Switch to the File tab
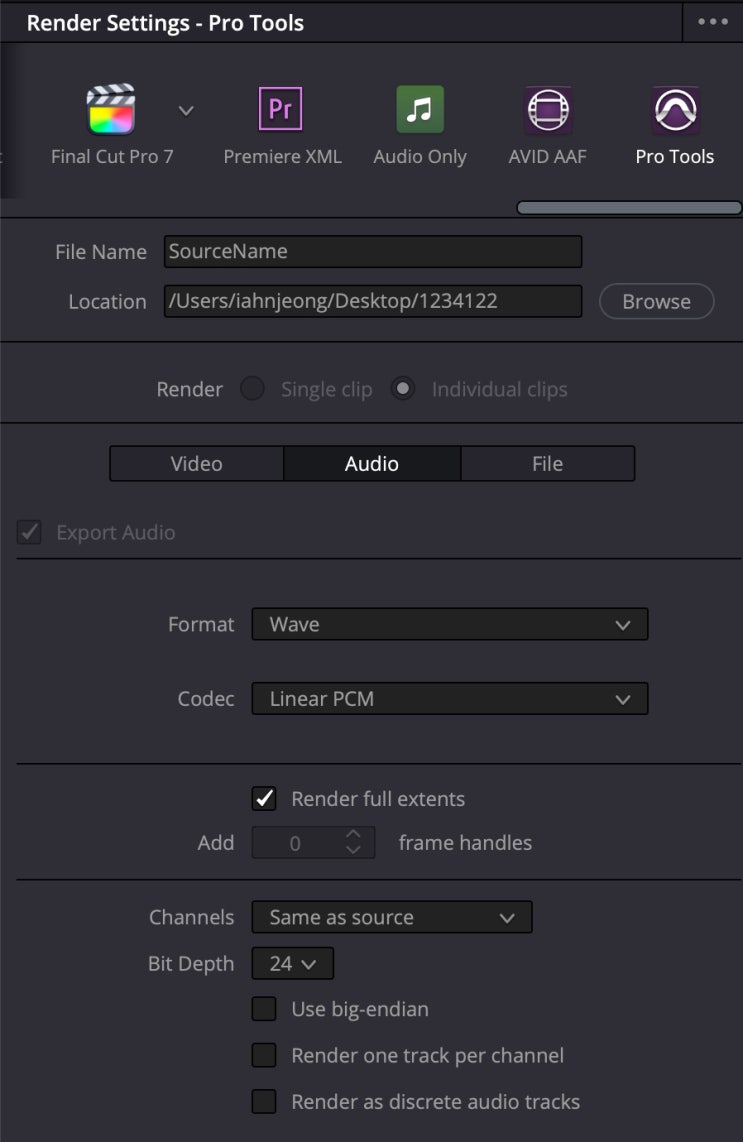Image resolution: width=743 pixels, height=1142 pixels. (x=547, y=464)
